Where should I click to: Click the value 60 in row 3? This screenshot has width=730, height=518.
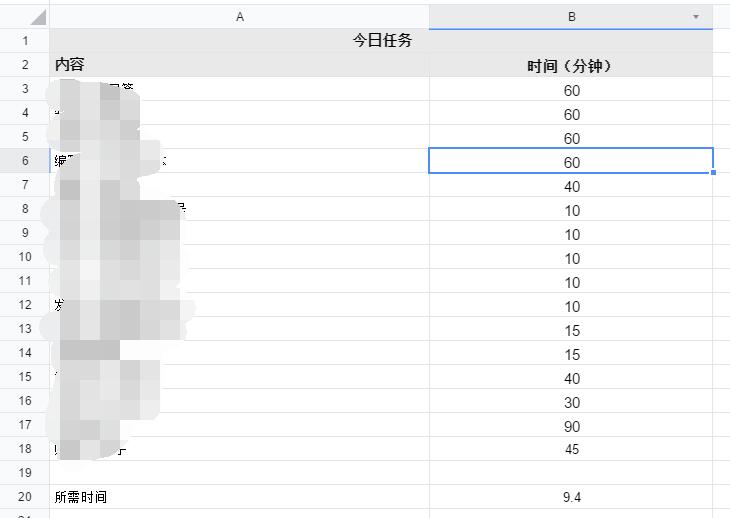(x=571, y=89)
